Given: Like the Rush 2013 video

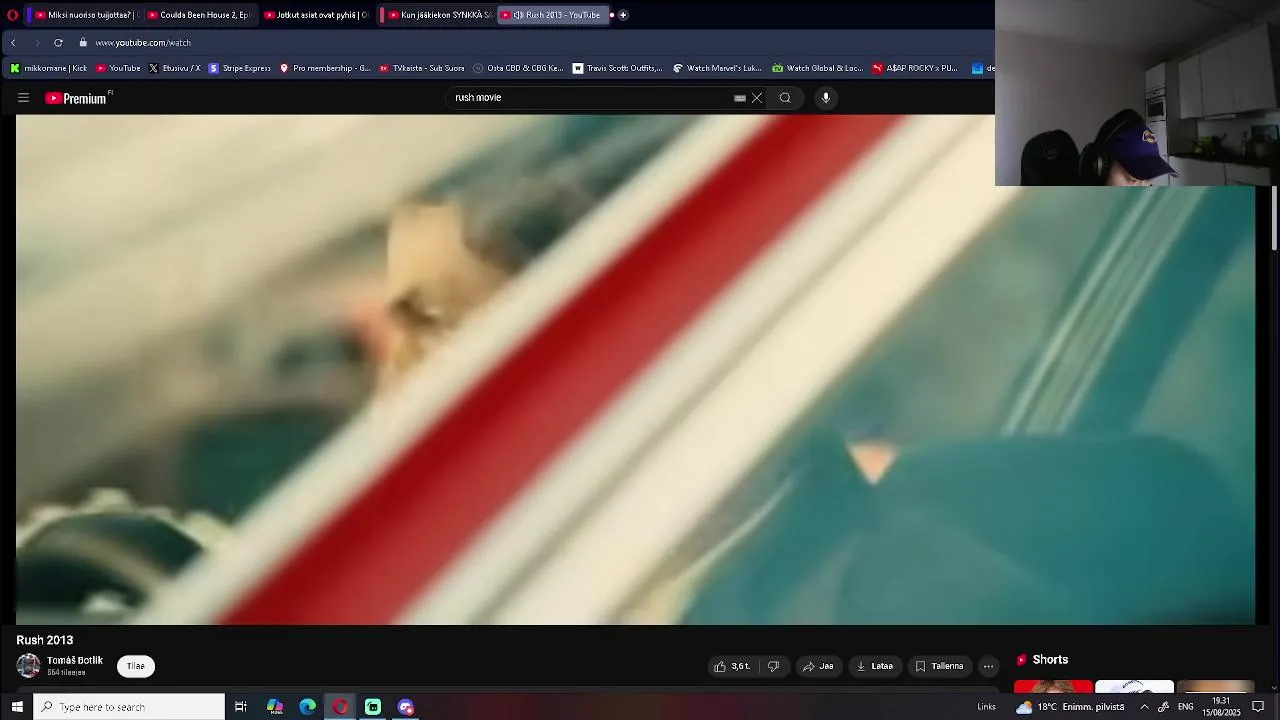Looking at the screenshot, I should [732, 666].
